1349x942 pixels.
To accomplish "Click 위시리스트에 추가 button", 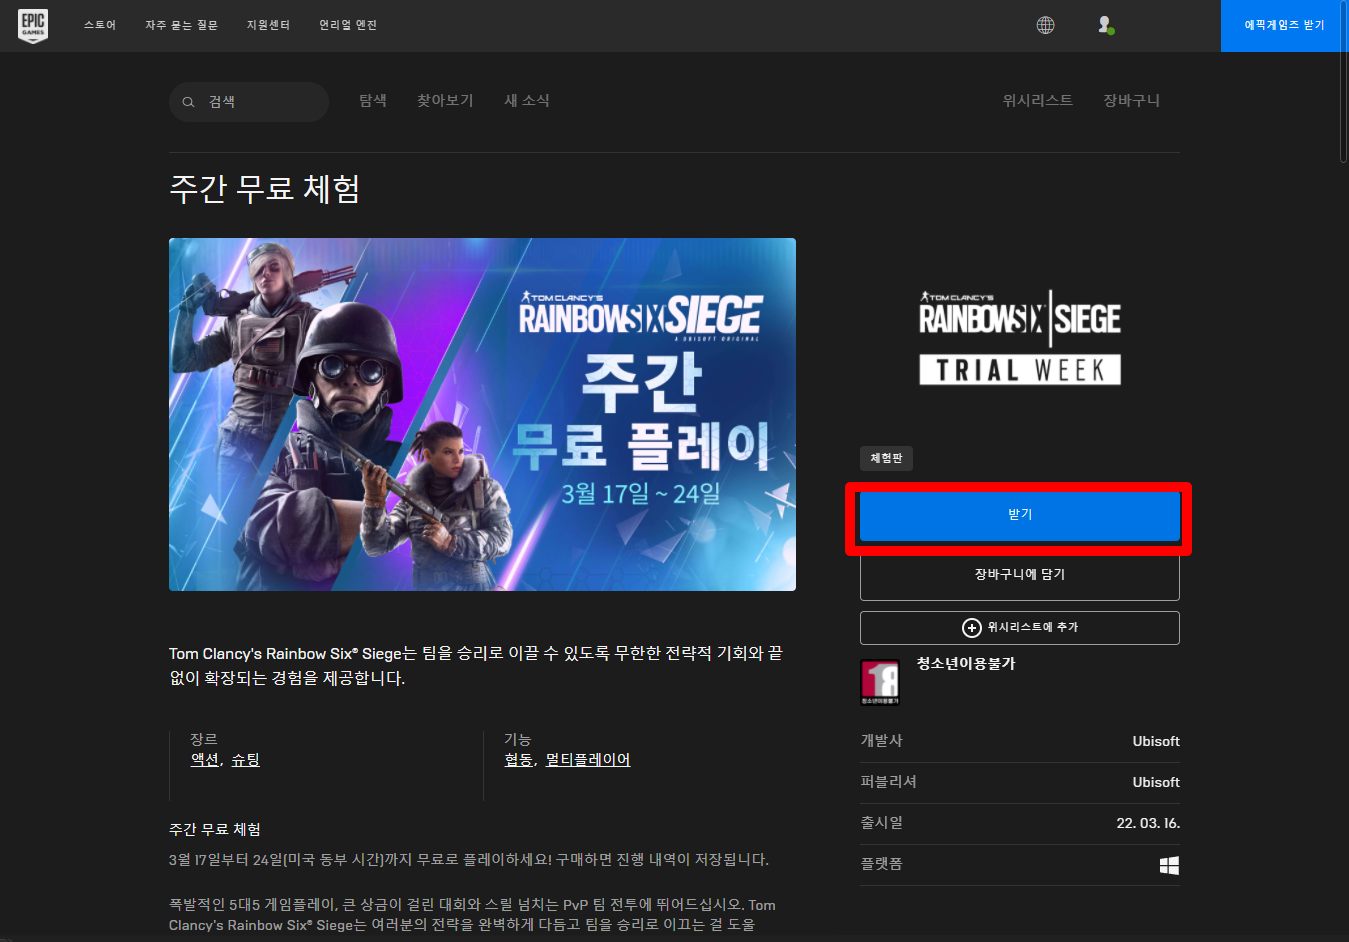I will coord(1020,628).
